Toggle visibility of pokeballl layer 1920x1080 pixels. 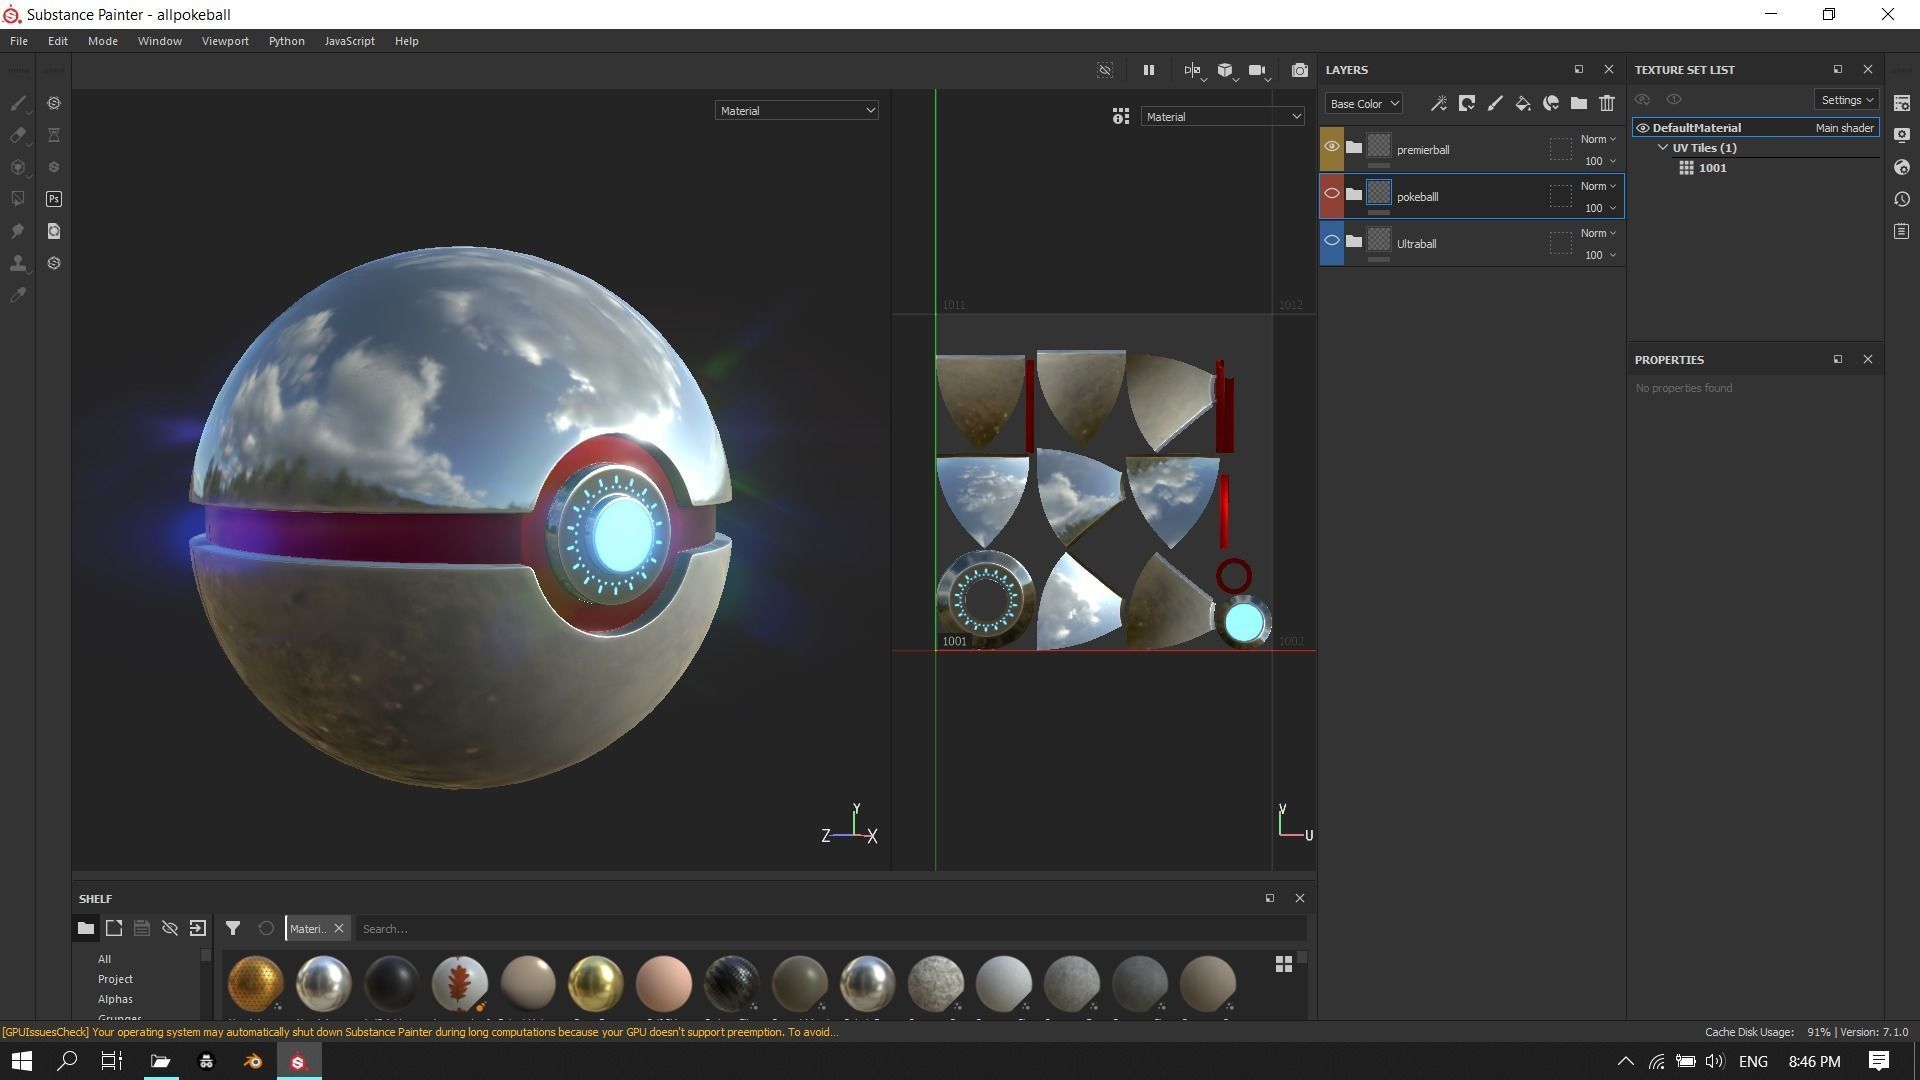pos(1331,194)
